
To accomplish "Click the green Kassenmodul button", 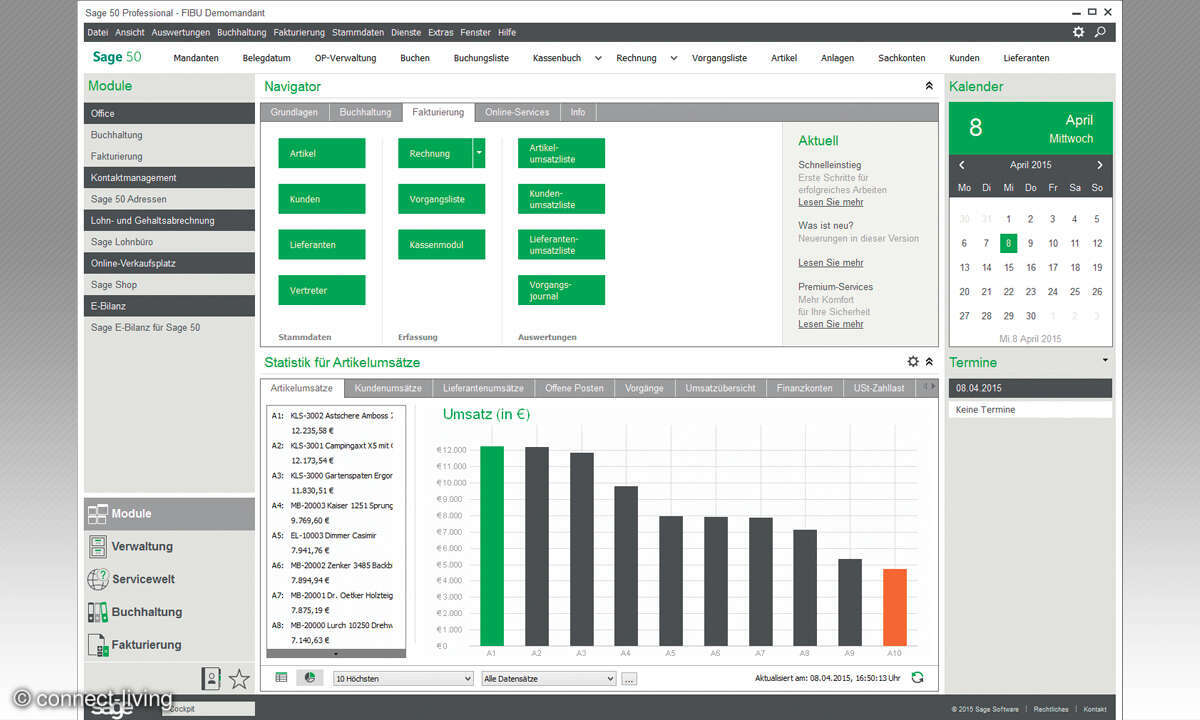I will click(x=441, y=244).
